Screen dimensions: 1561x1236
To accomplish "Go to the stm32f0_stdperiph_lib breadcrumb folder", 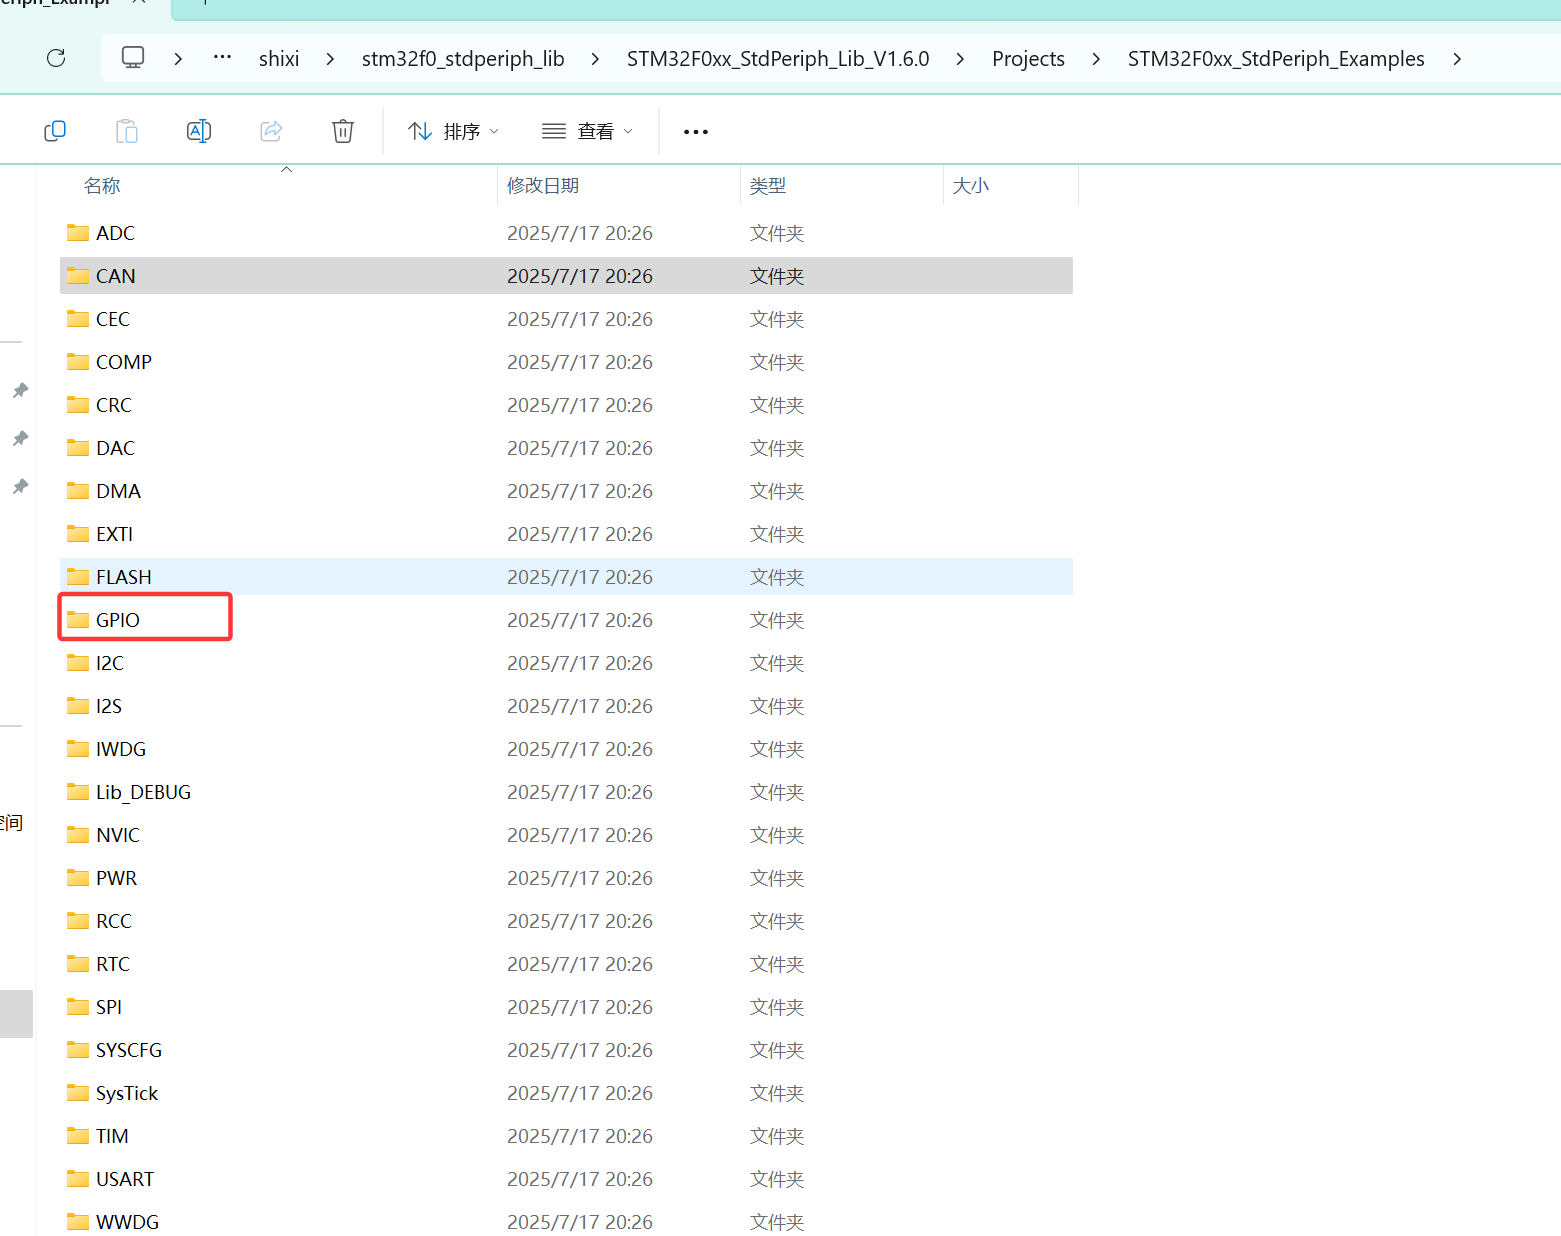I will pyautogui.click(x=463, y=59).
